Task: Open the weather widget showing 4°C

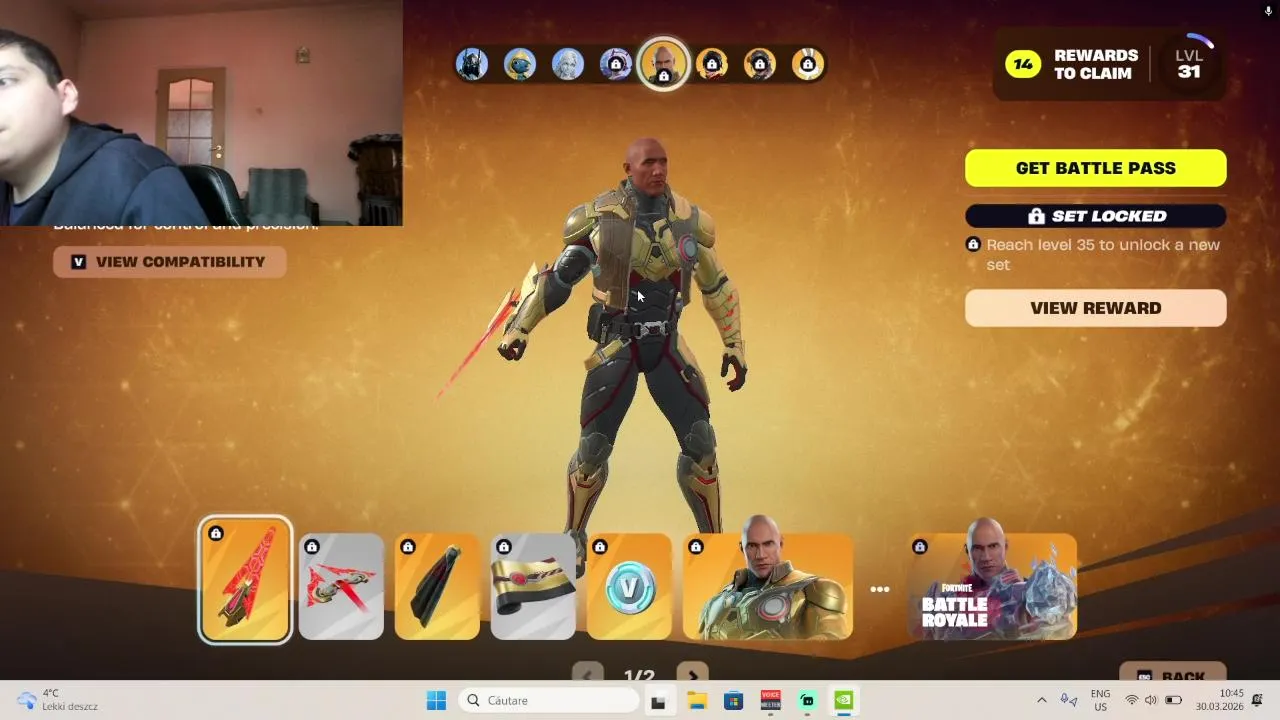Action: (60, 700)
